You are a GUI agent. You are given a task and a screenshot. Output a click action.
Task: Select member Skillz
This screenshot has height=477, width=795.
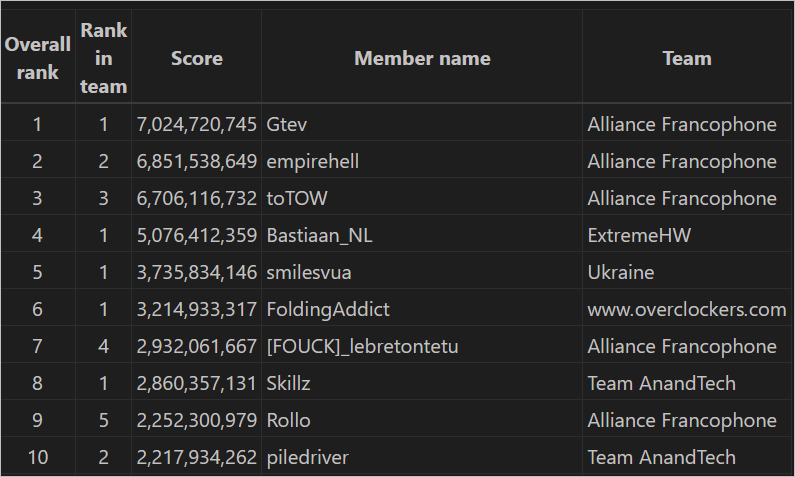[292, 384]
